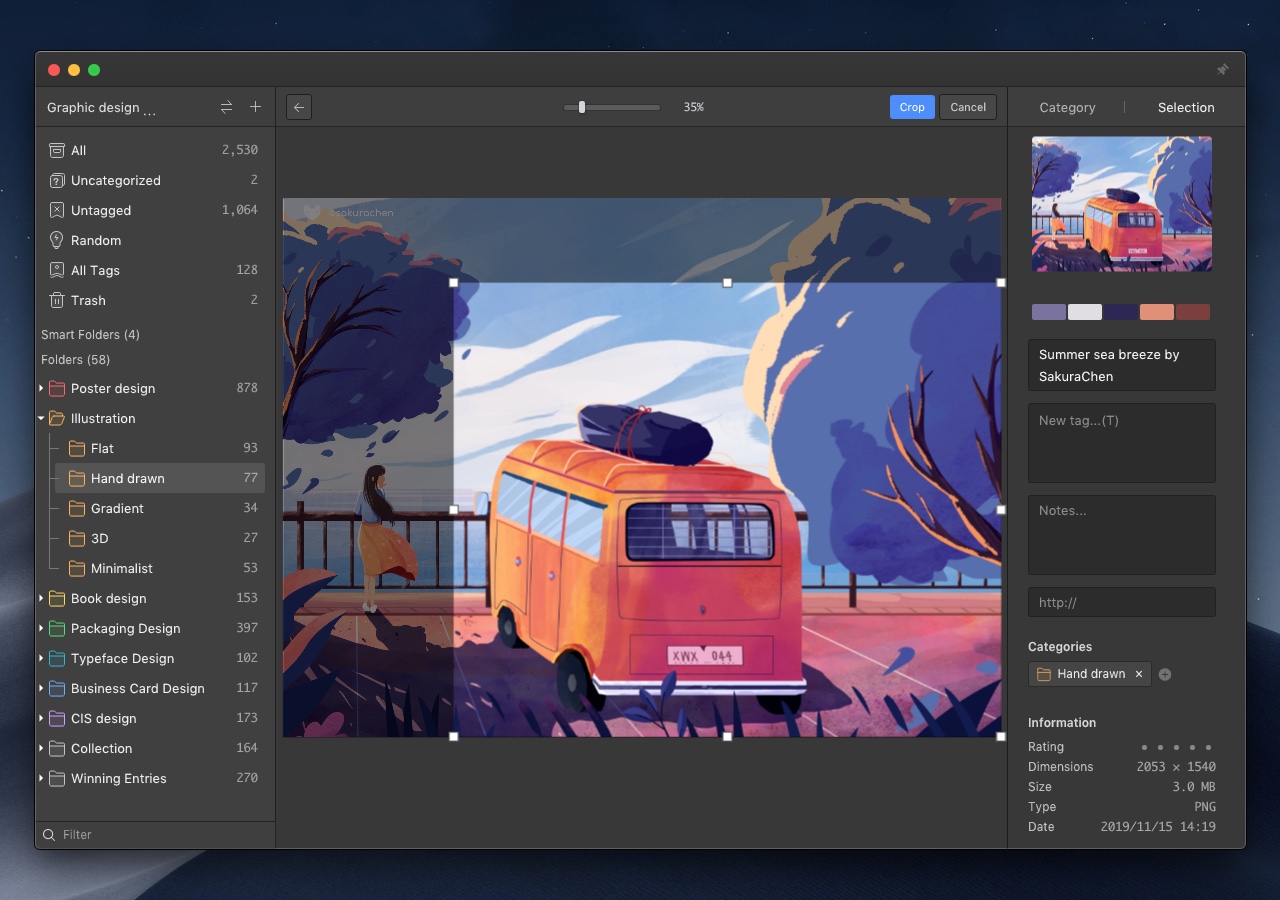
Task: Select the Collection folder
Action: point(155,748)
